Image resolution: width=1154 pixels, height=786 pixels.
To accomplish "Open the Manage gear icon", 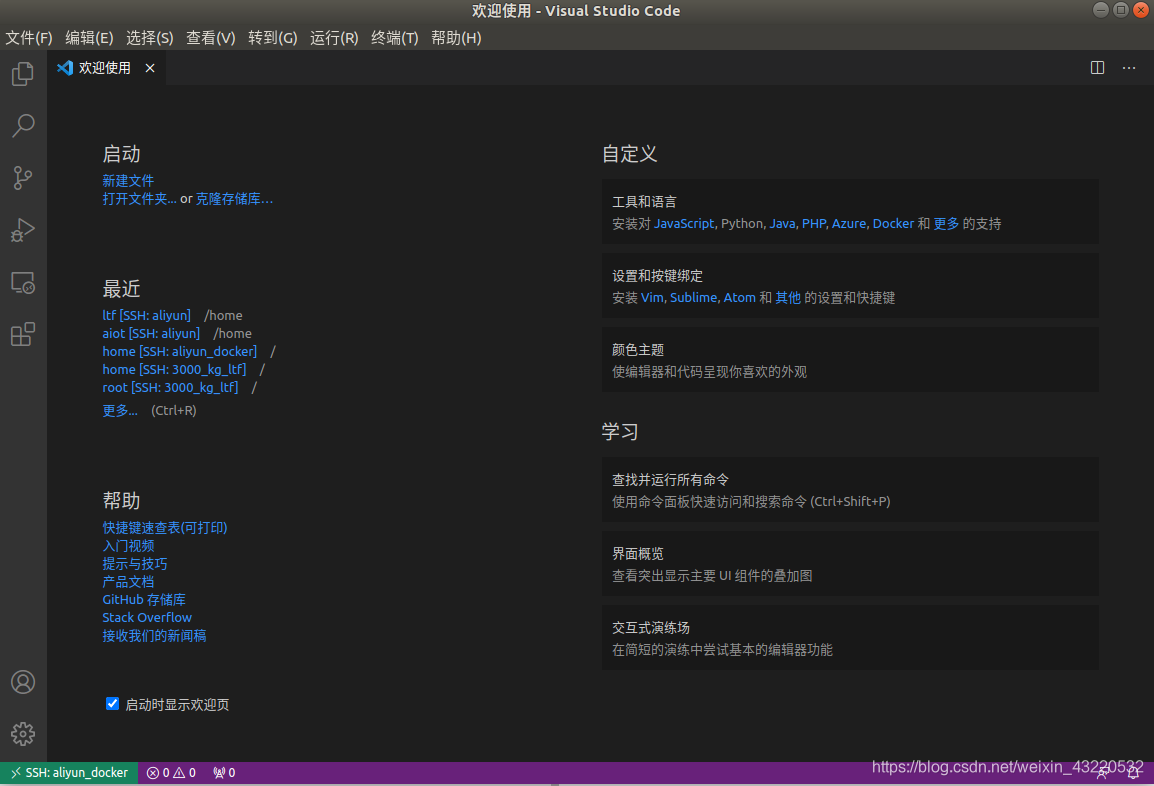I will click(x=23, y=734).
